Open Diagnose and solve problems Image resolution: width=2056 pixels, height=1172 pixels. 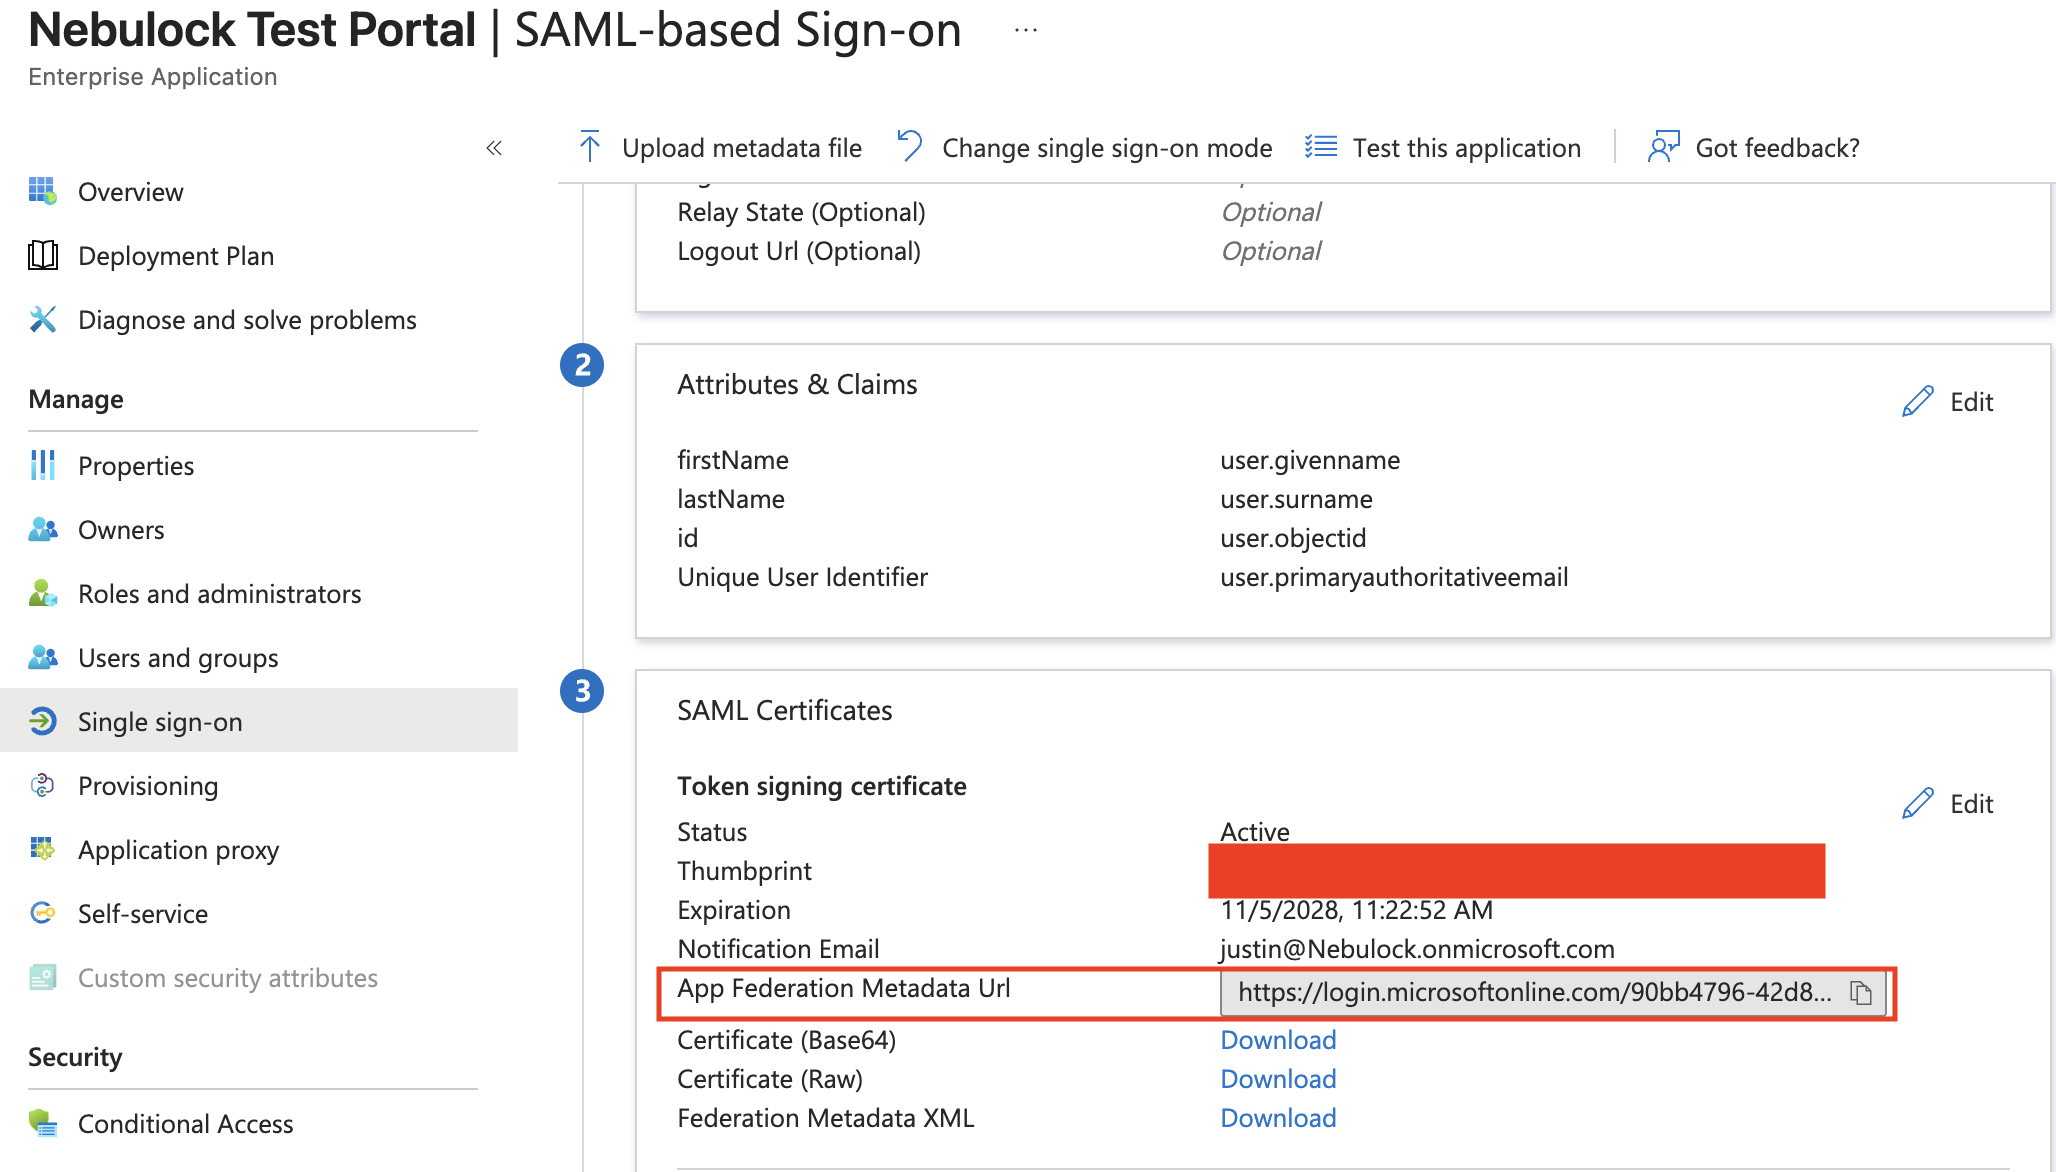tap(246, 320)
